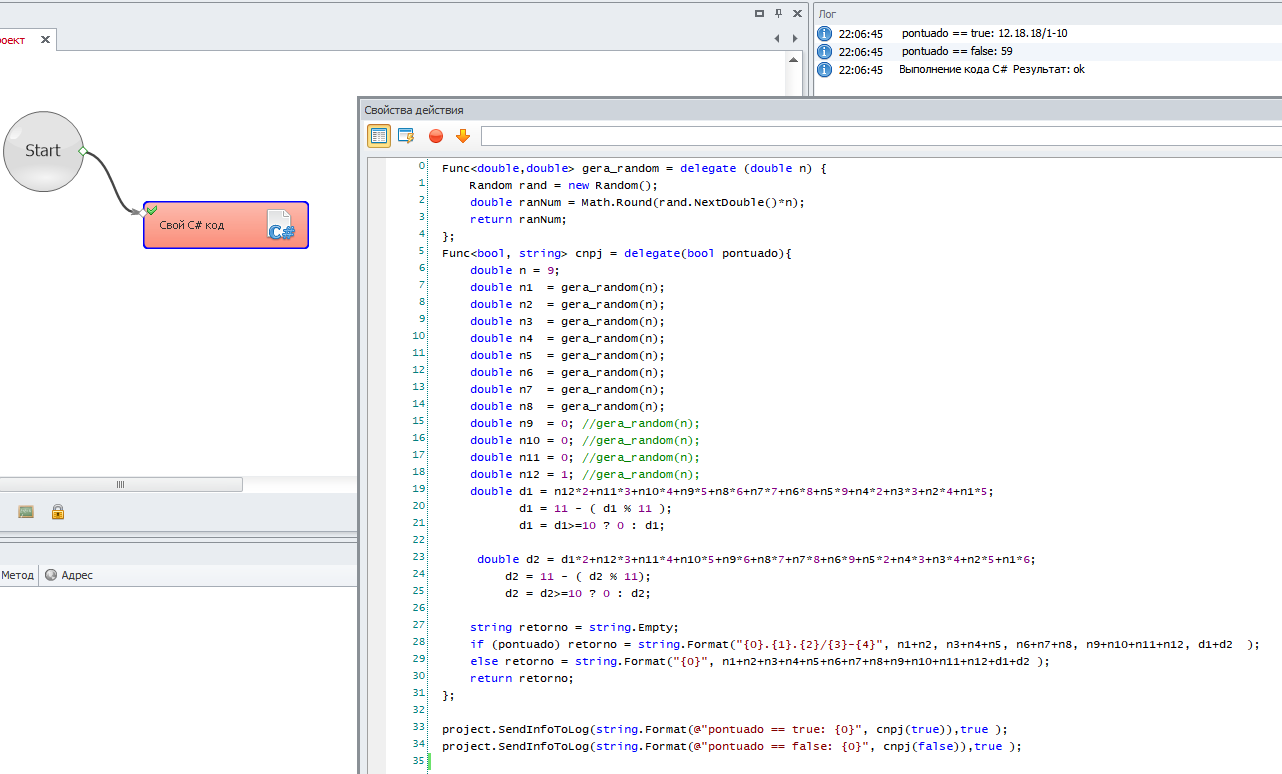Click the green chalkboard icon

(26, 512)
